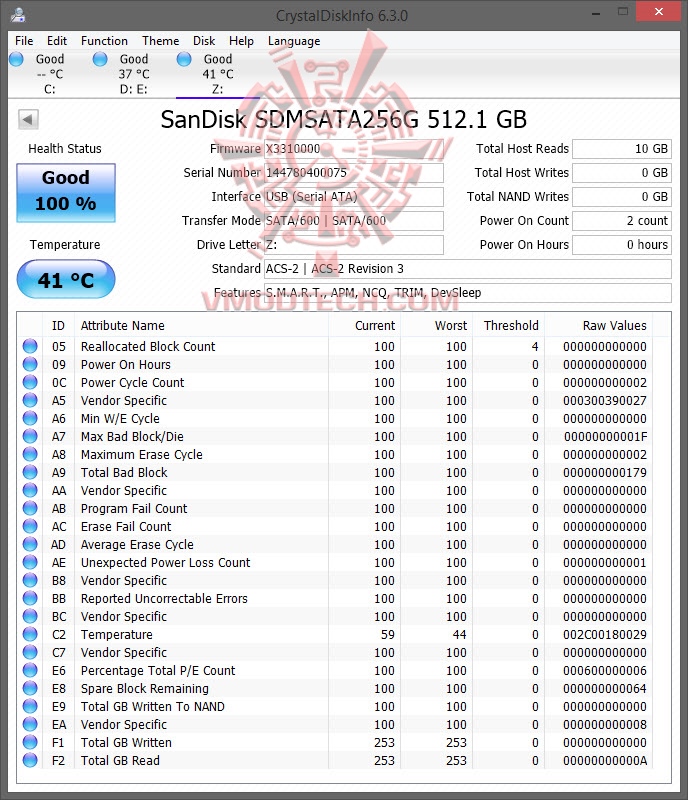
Task: Click the blue orb of Total GB Read
Action: coord(30,760)
